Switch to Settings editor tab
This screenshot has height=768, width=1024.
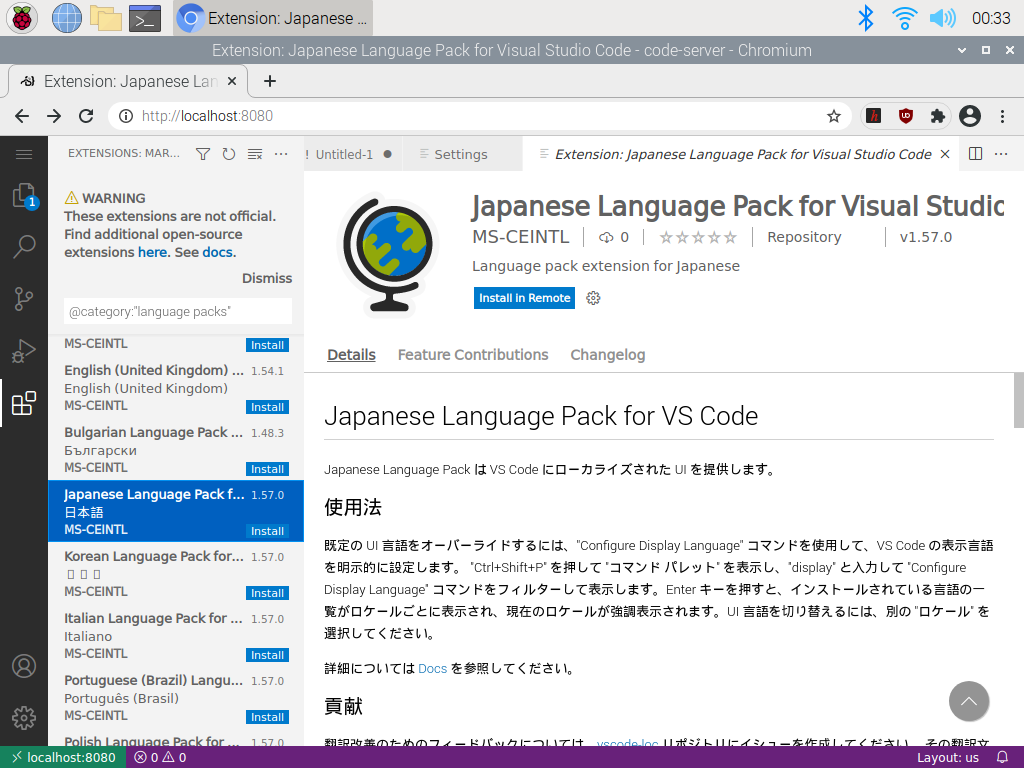pos(461,154)
